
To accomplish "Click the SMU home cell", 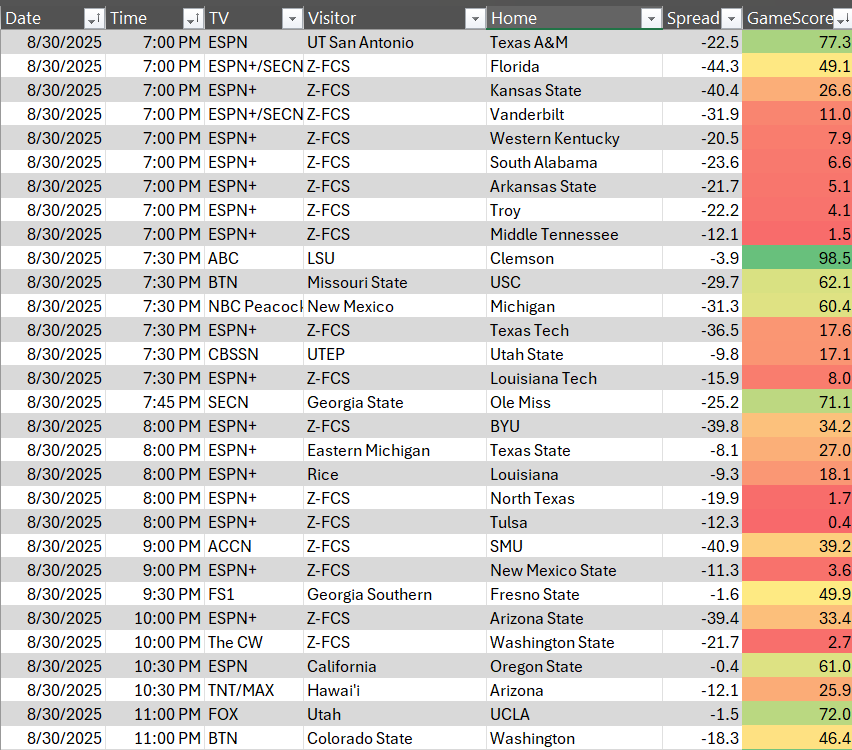I will tap(574, 546).
